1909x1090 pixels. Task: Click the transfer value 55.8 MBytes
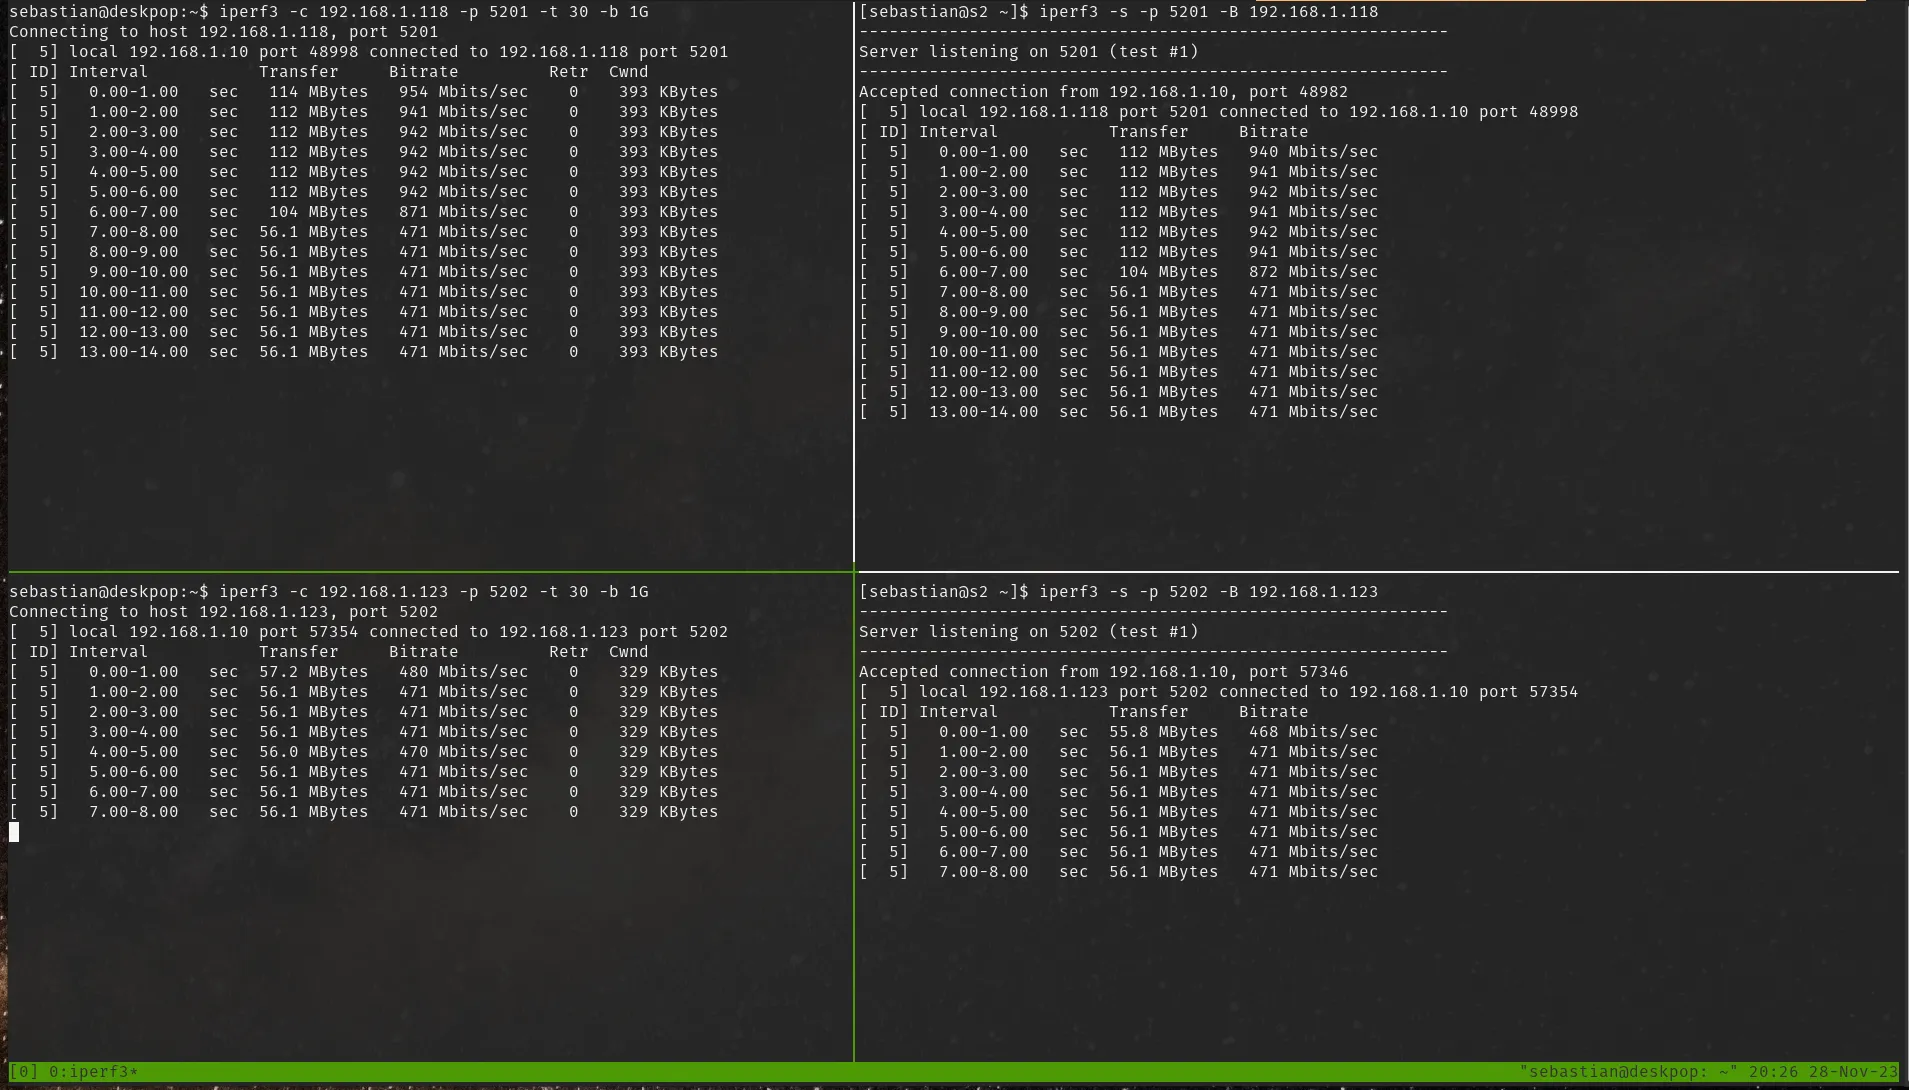pyautogui.click(x=1164, y=732)
